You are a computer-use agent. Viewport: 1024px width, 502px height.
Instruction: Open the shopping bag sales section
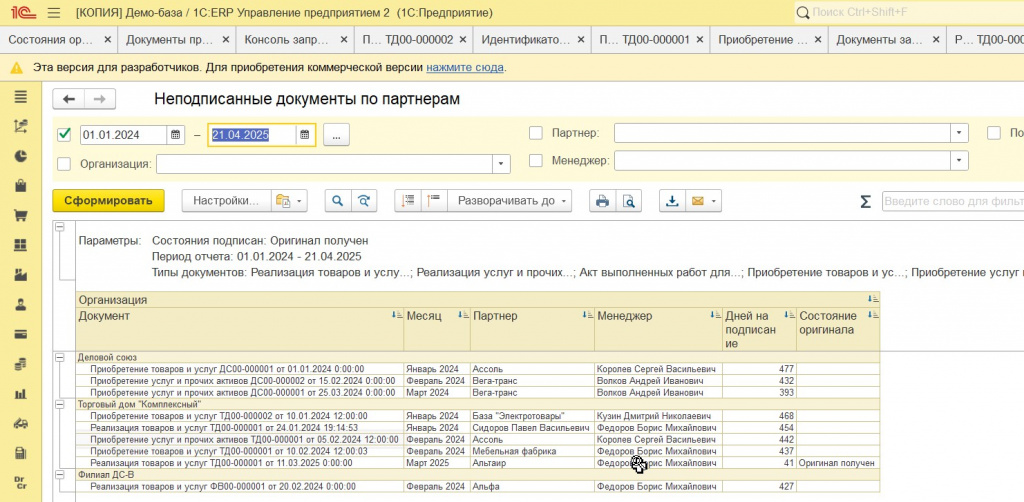pos(20,186)
